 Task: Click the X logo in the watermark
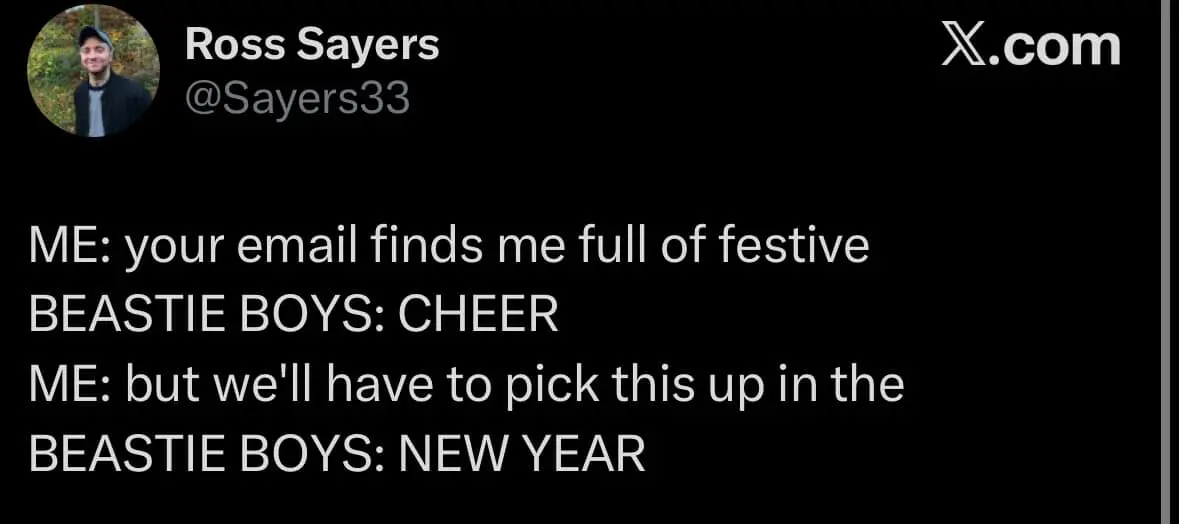965,46
